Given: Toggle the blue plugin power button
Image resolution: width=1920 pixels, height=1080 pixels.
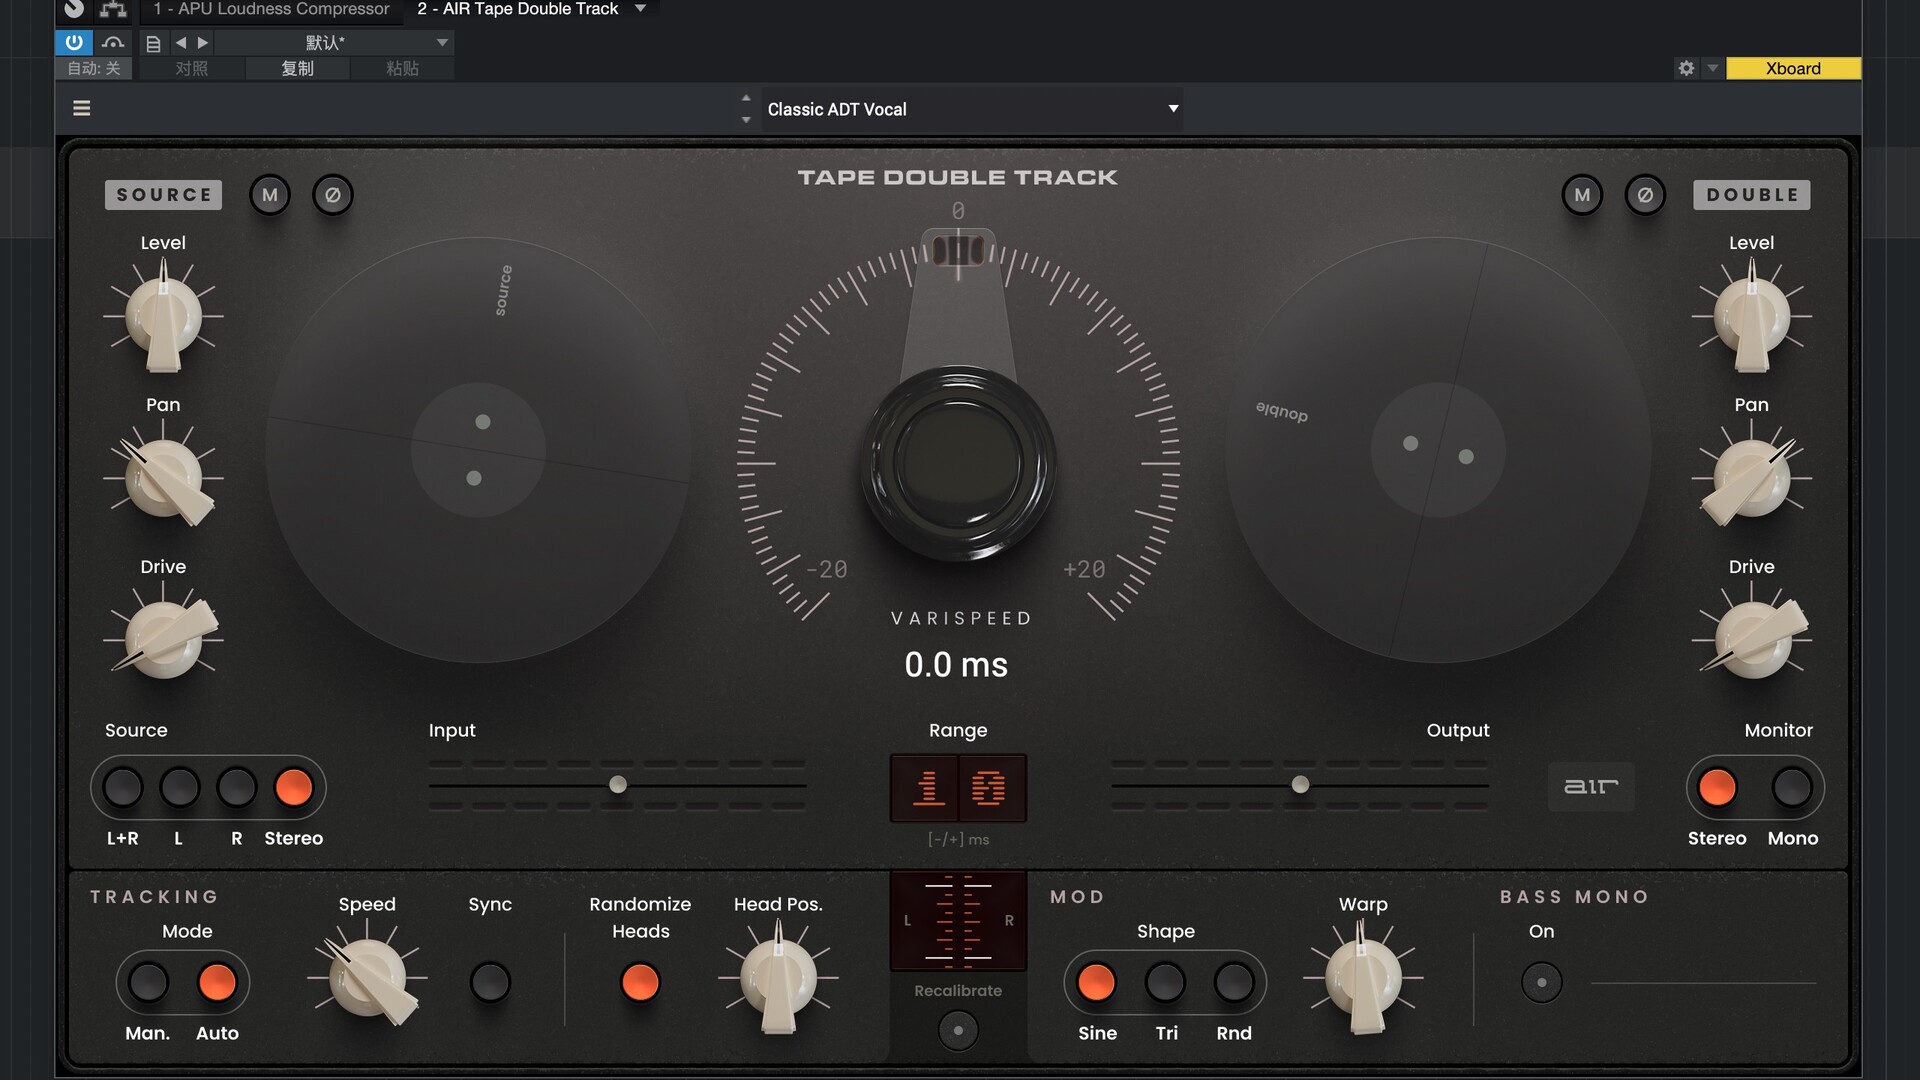Looking at the screenshot, I should (73, 42).
